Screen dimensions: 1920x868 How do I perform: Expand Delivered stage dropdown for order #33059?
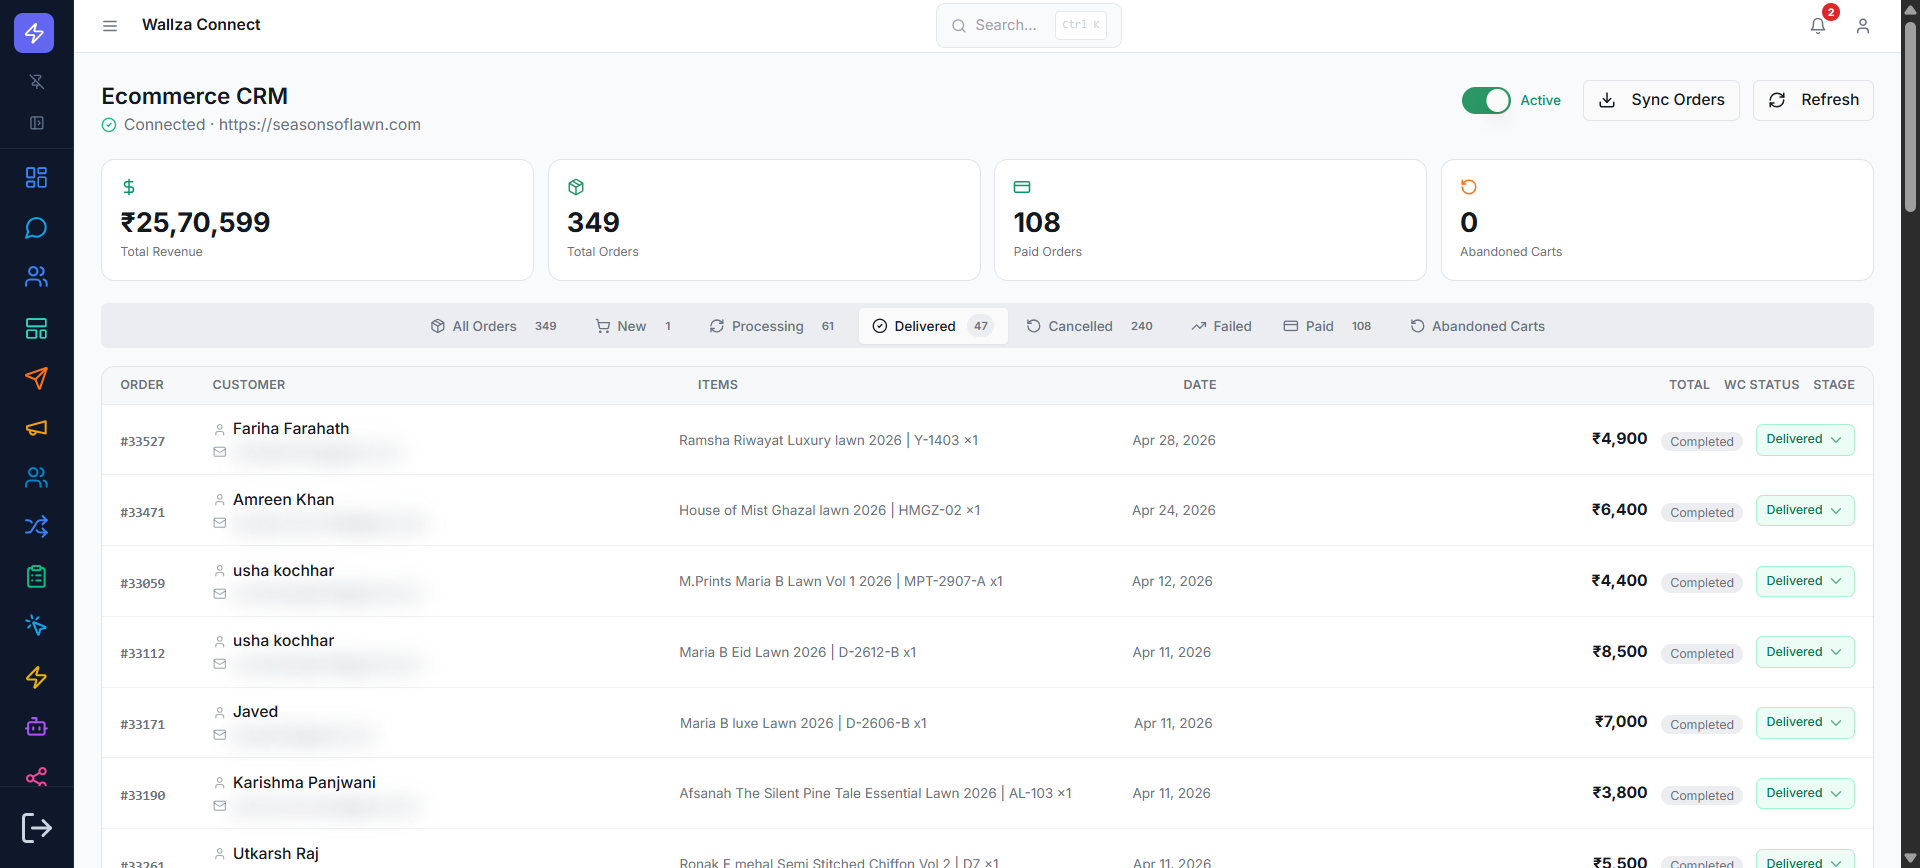pos(1805,581)
